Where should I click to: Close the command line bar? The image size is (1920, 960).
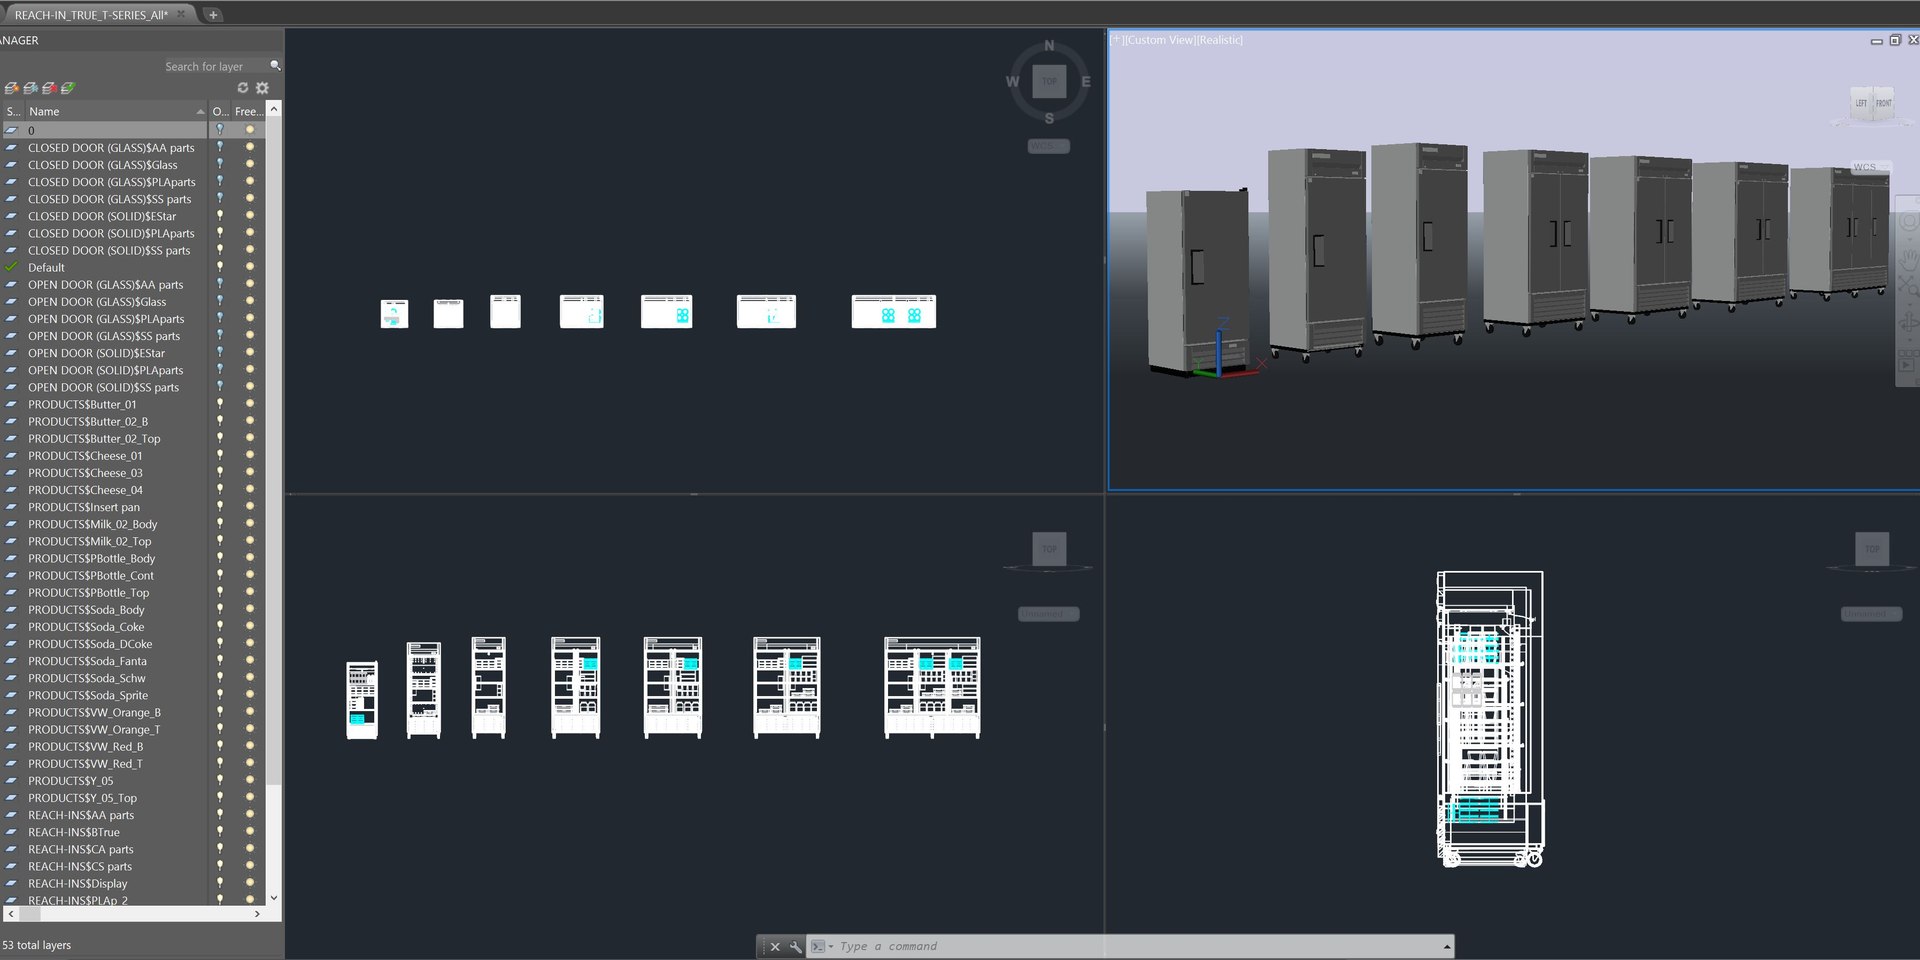pos(775,946)
